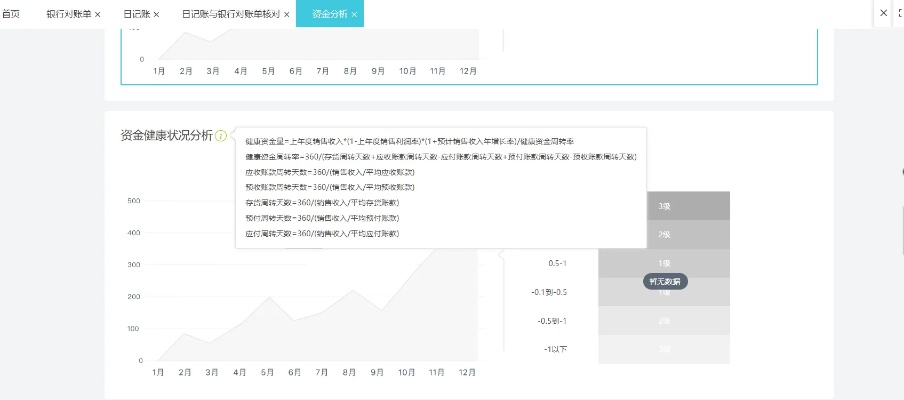Viewport: 904px width, 400px height.
Task: Click the info icon beside 资金健康状况分析
Action: click(221, 136)
